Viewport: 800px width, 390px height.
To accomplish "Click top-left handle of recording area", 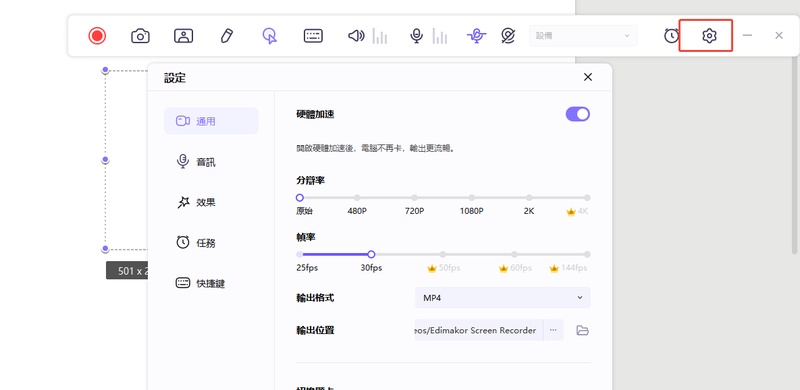I will [x=105, y=69].
